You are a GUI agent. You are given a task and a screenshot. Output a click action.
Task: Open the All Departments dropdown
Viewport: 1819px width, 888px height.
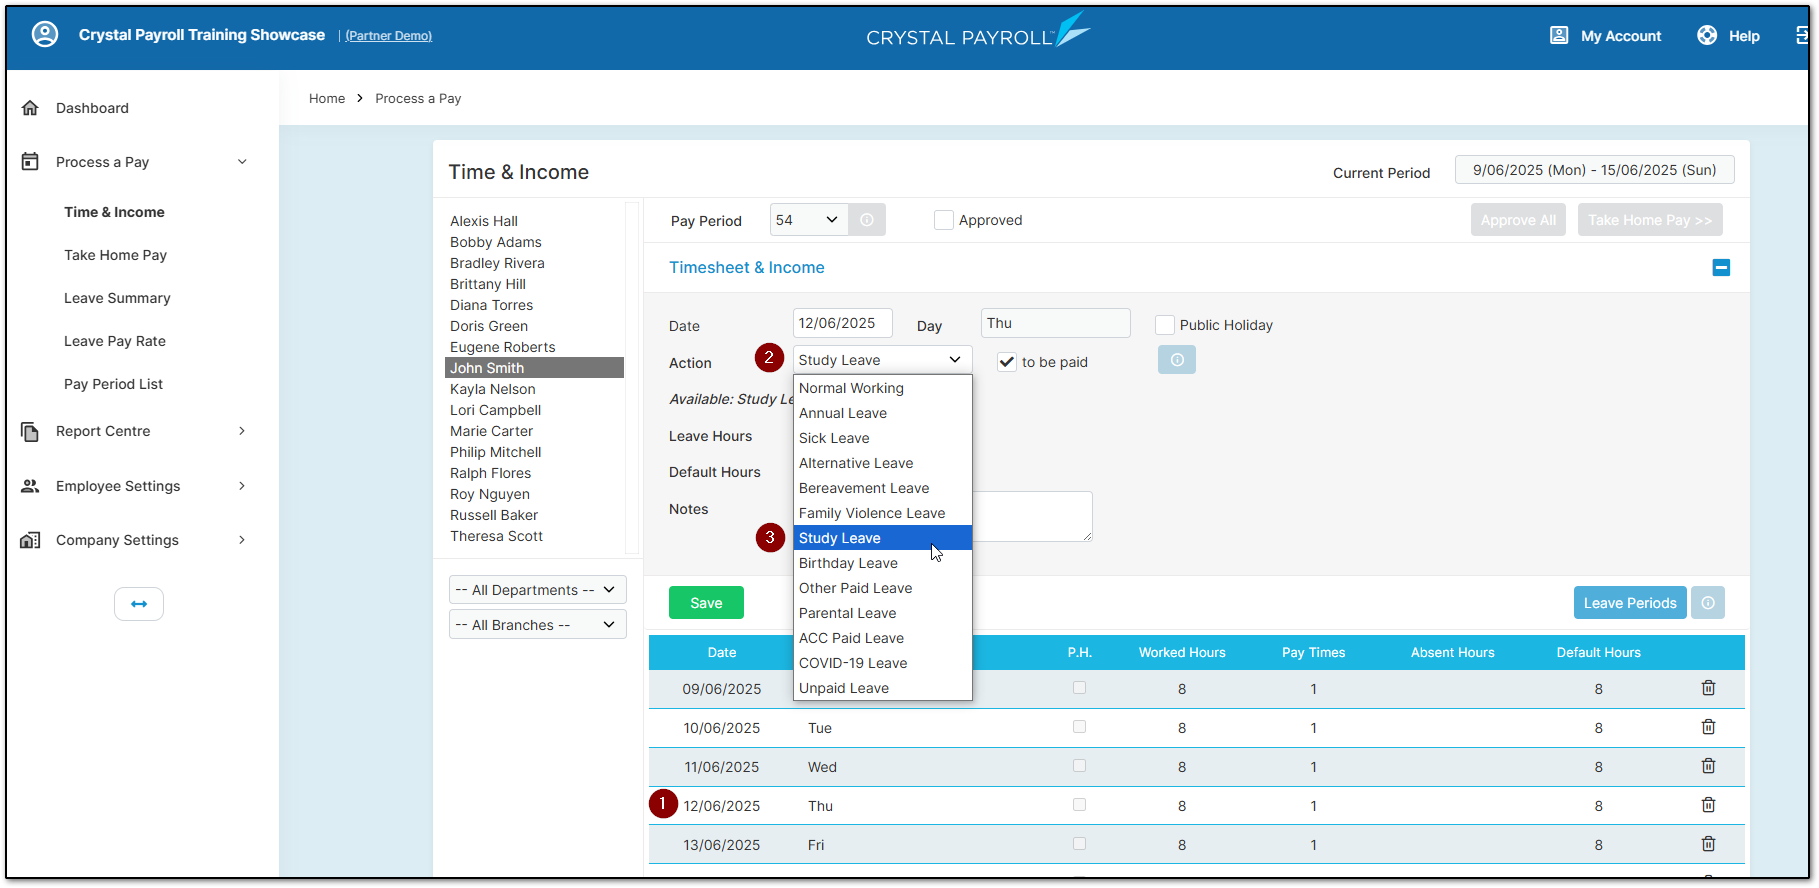click(x=538, y=590)
